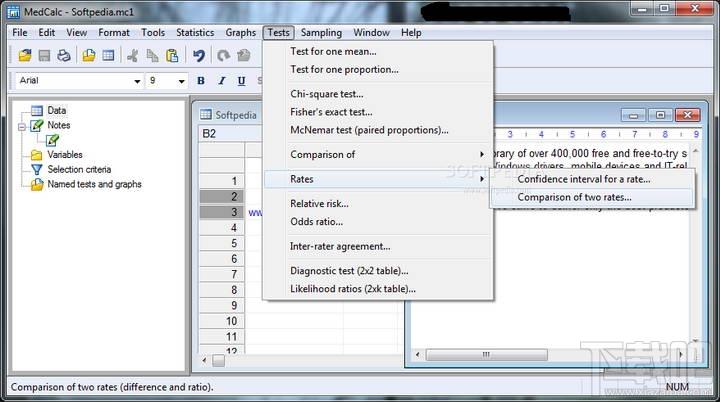This screenshot has width=720, height=402.
Task: Close the open Tests menu
Action: 278,33
